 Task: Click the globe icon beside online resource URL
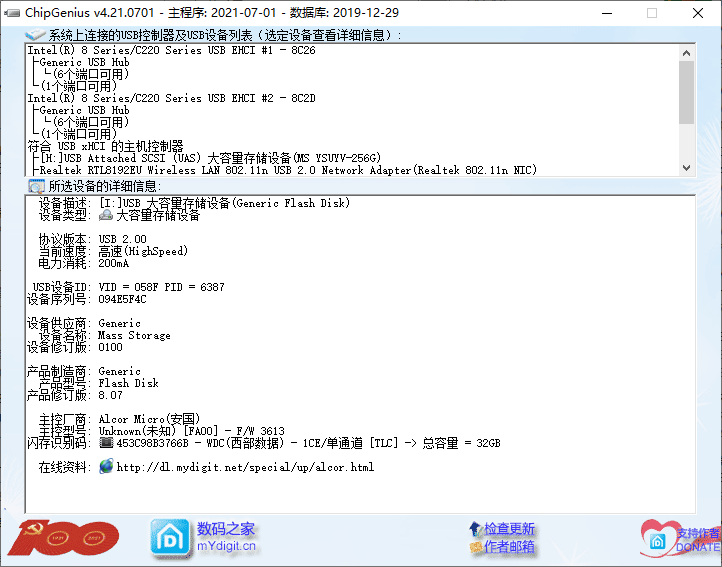tap(106, 467)
